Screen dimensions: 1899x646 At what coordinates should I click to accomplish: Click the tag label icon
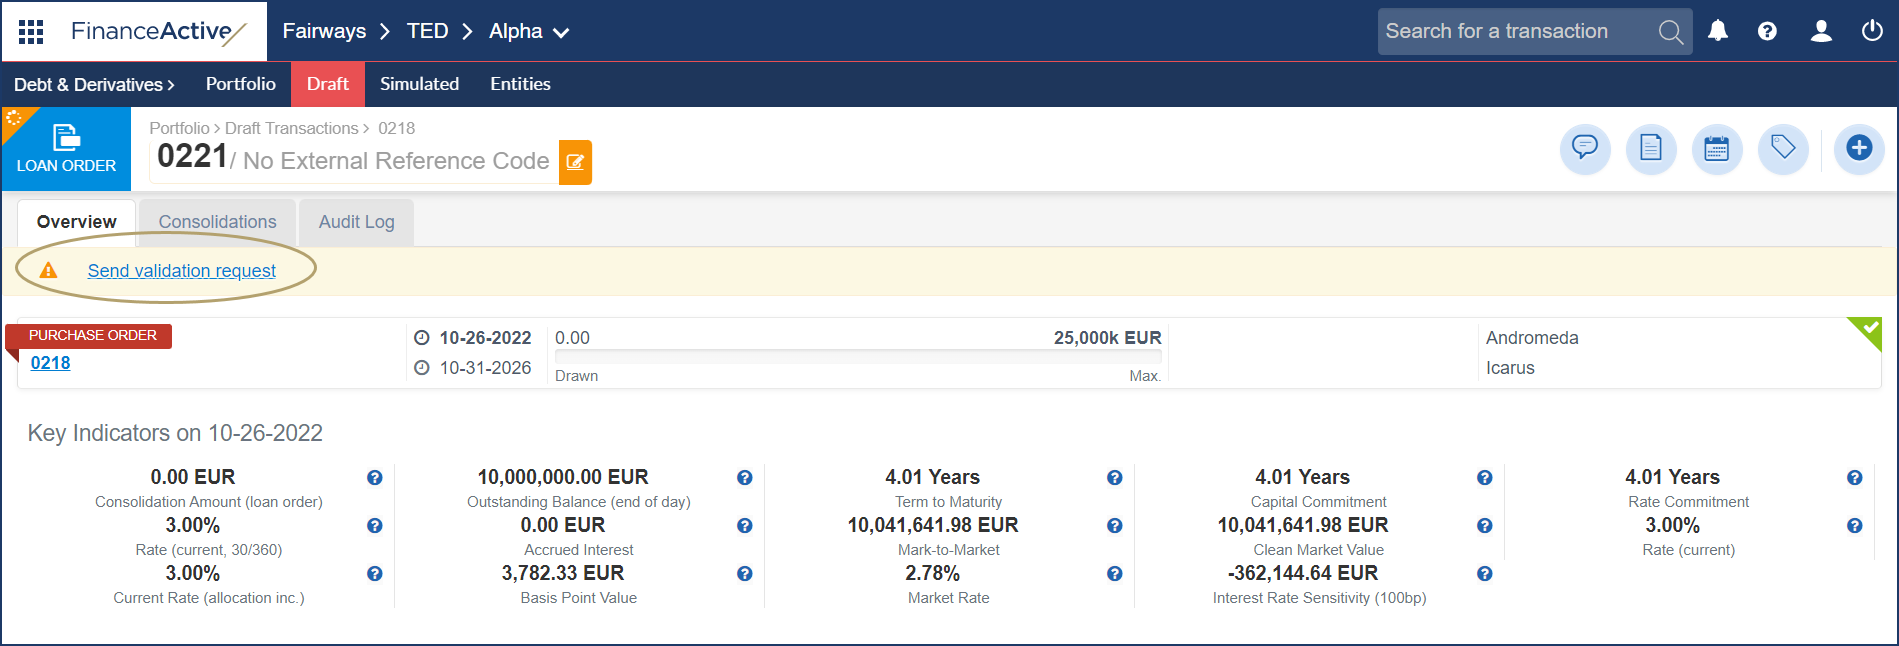pyautogui.click(x=1783, y=149)
